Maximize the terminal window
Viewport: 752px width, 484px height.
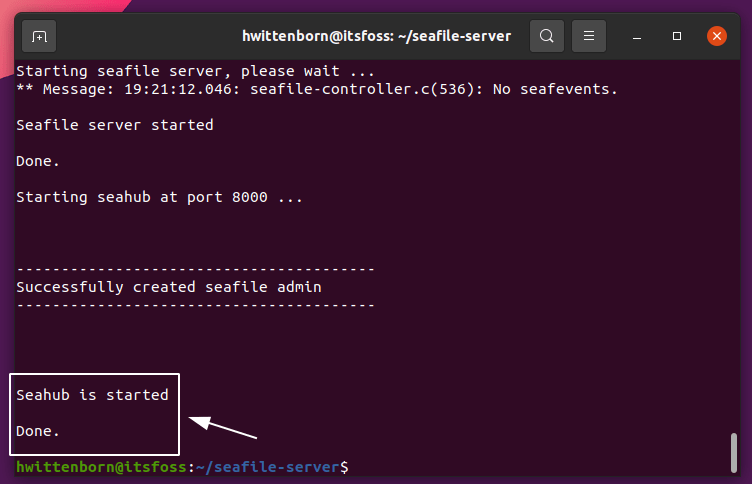[x=677, y=36]
